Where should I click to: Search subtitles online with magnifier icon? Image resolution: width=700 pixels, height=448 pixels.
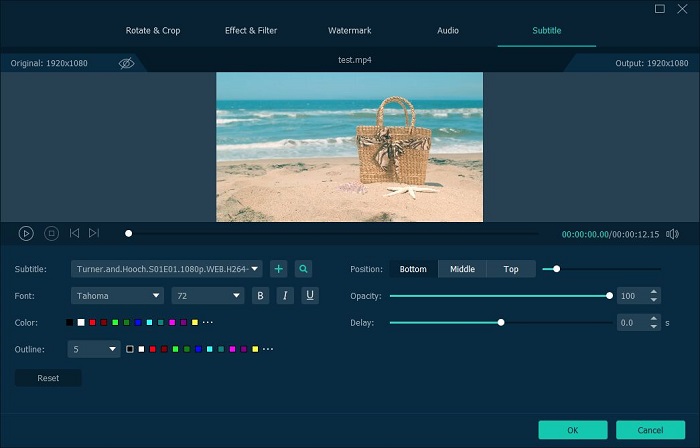(x=304, y=269)
